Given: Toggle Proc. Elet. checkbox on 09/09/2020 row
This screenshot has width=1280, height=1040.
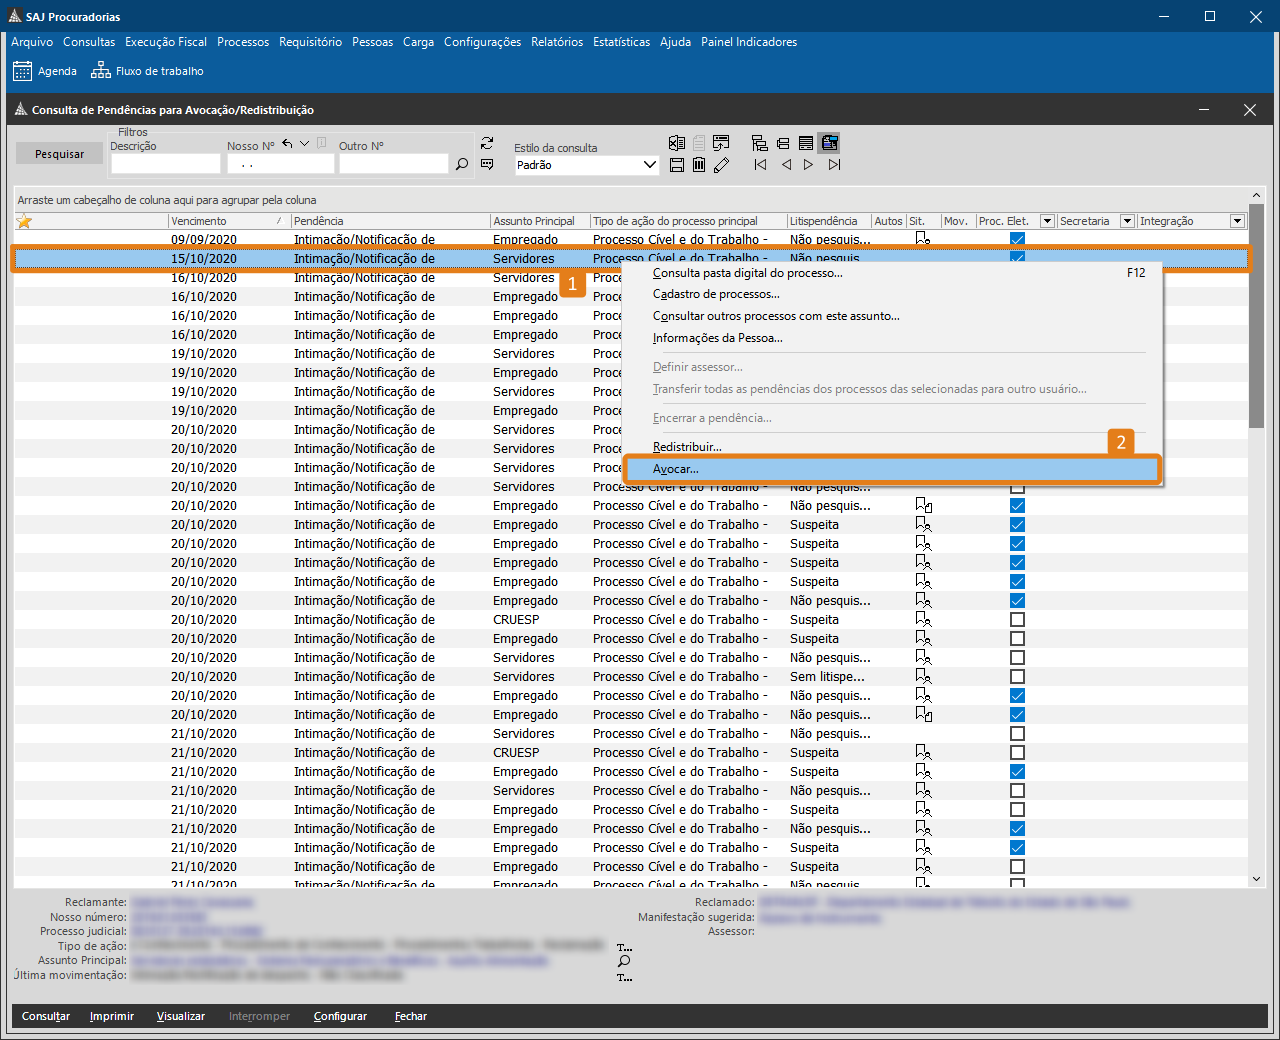Looking at the screenshot, I should coord(1017,239).
